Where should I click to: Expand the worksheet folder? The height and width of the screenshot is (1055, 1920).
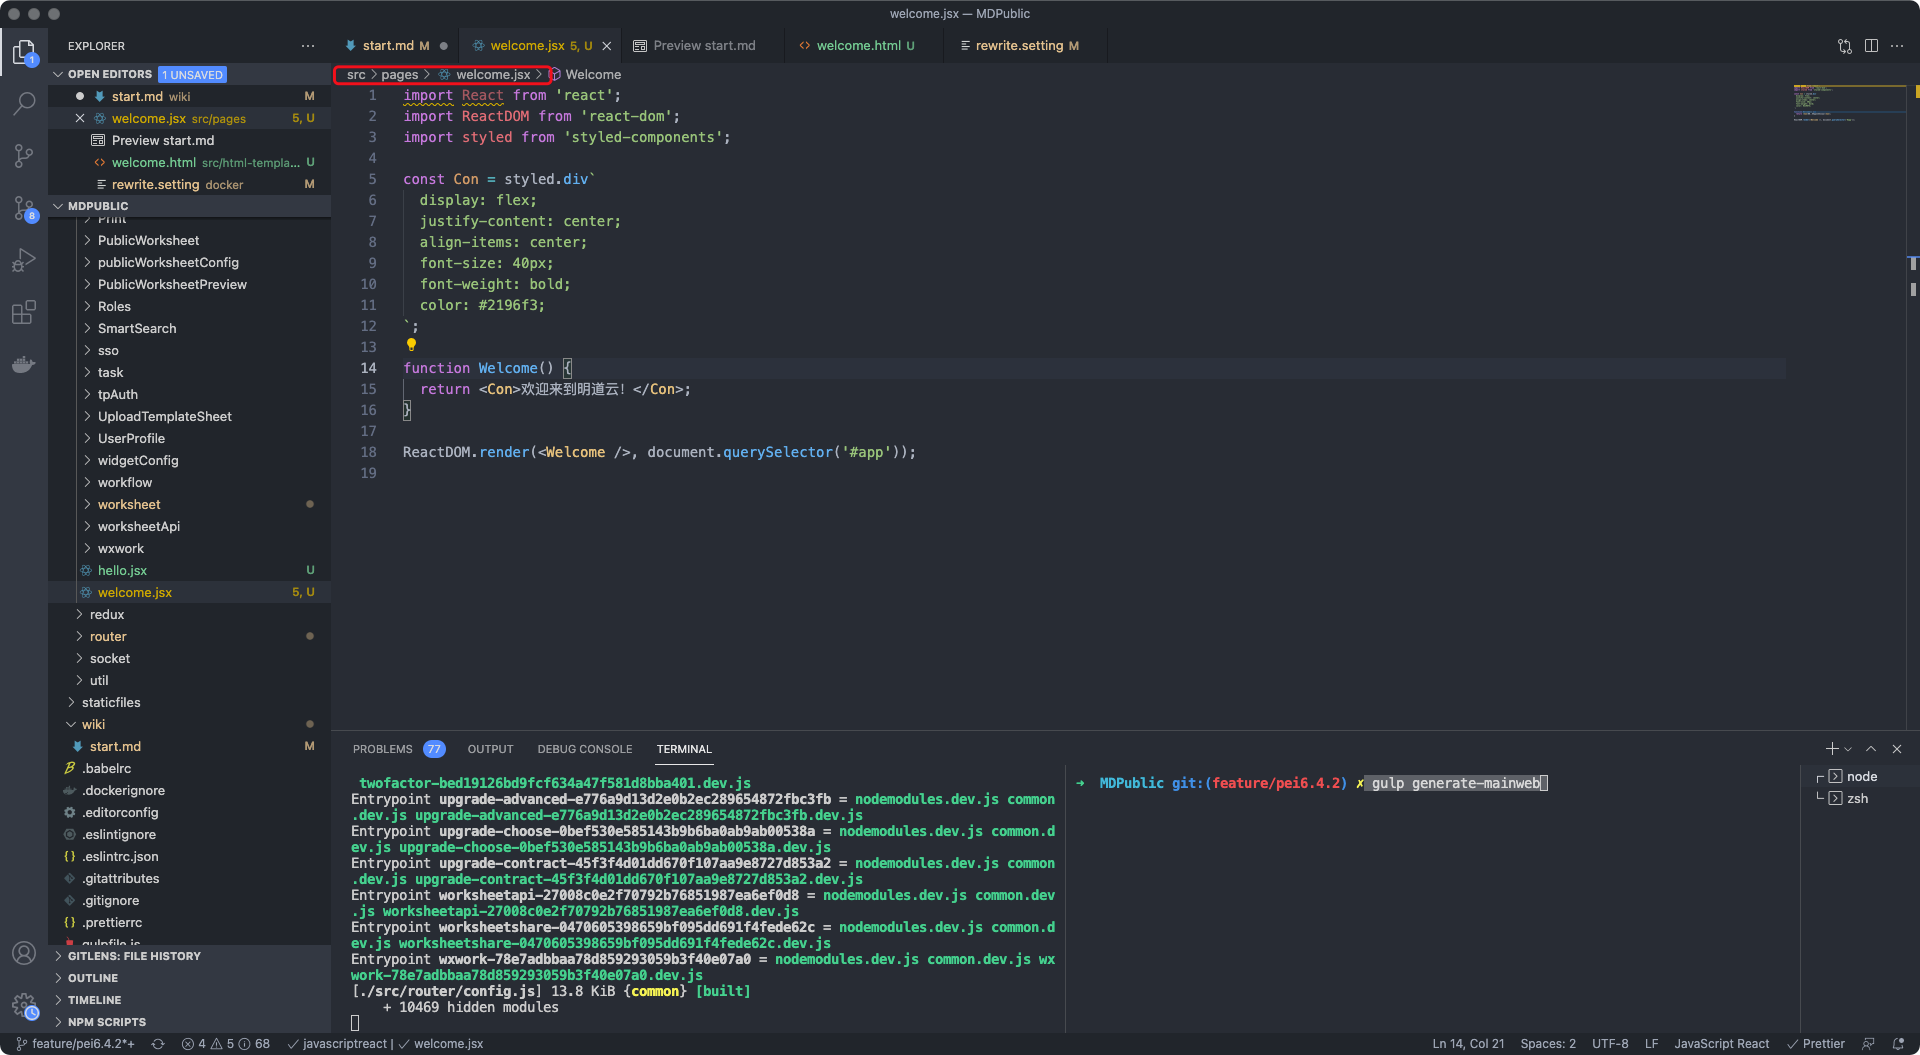[129, 504]
